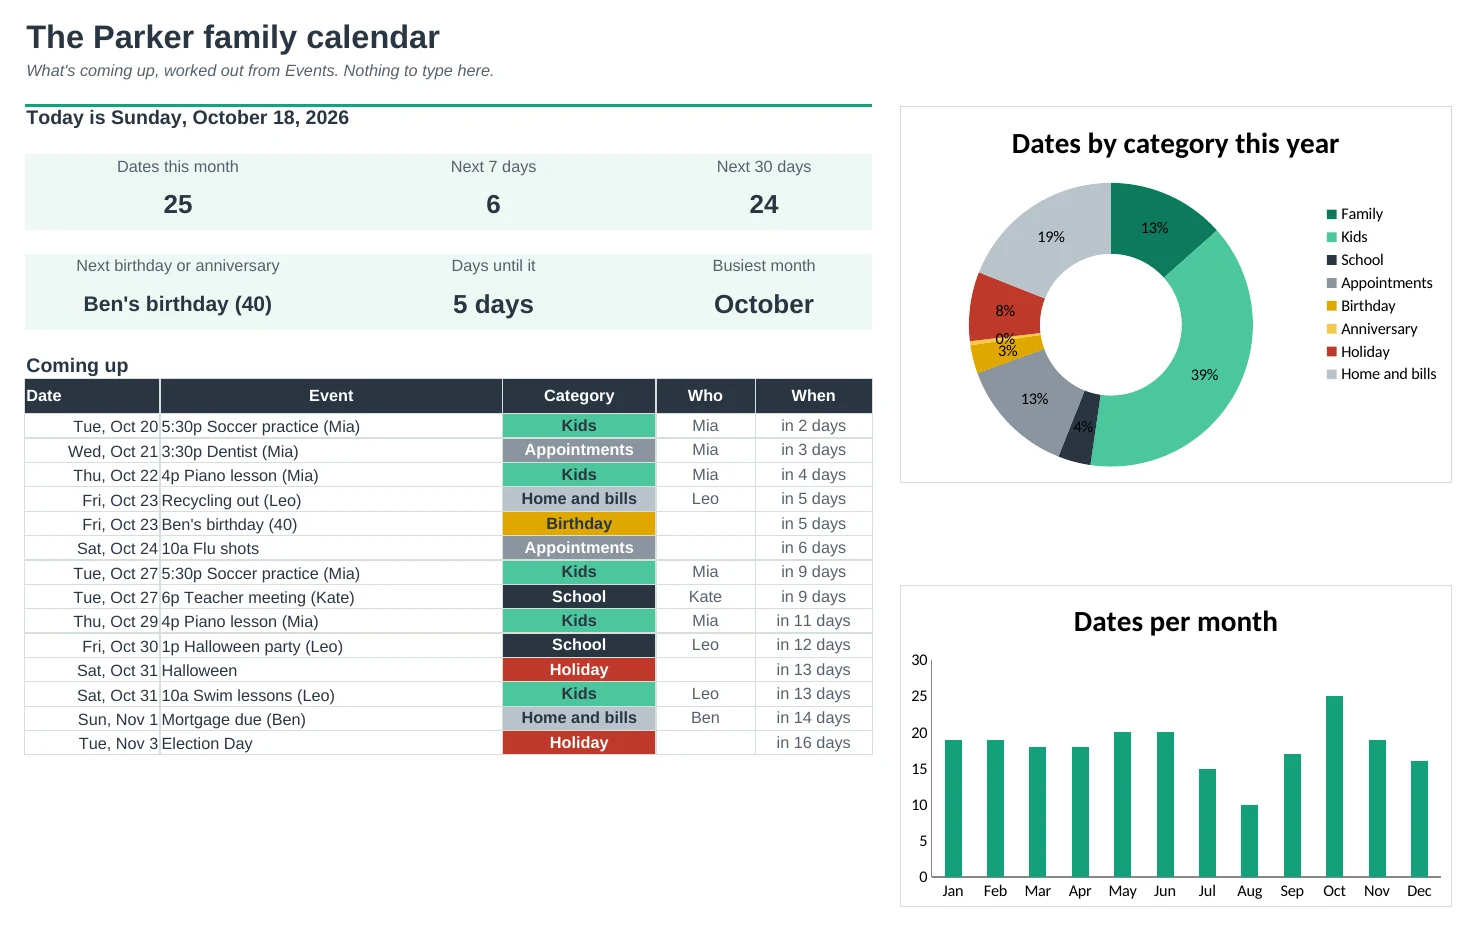Click the 'Halloween' event cell
1476x931 pixels.
(331, 671)
